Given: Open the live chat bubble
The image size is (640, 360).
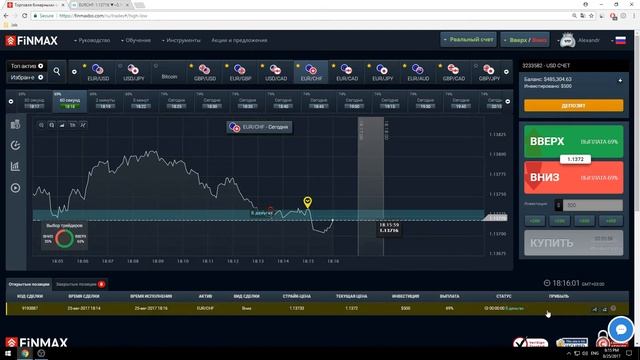Looking at the screenshot, I should (x=621, y=329).
